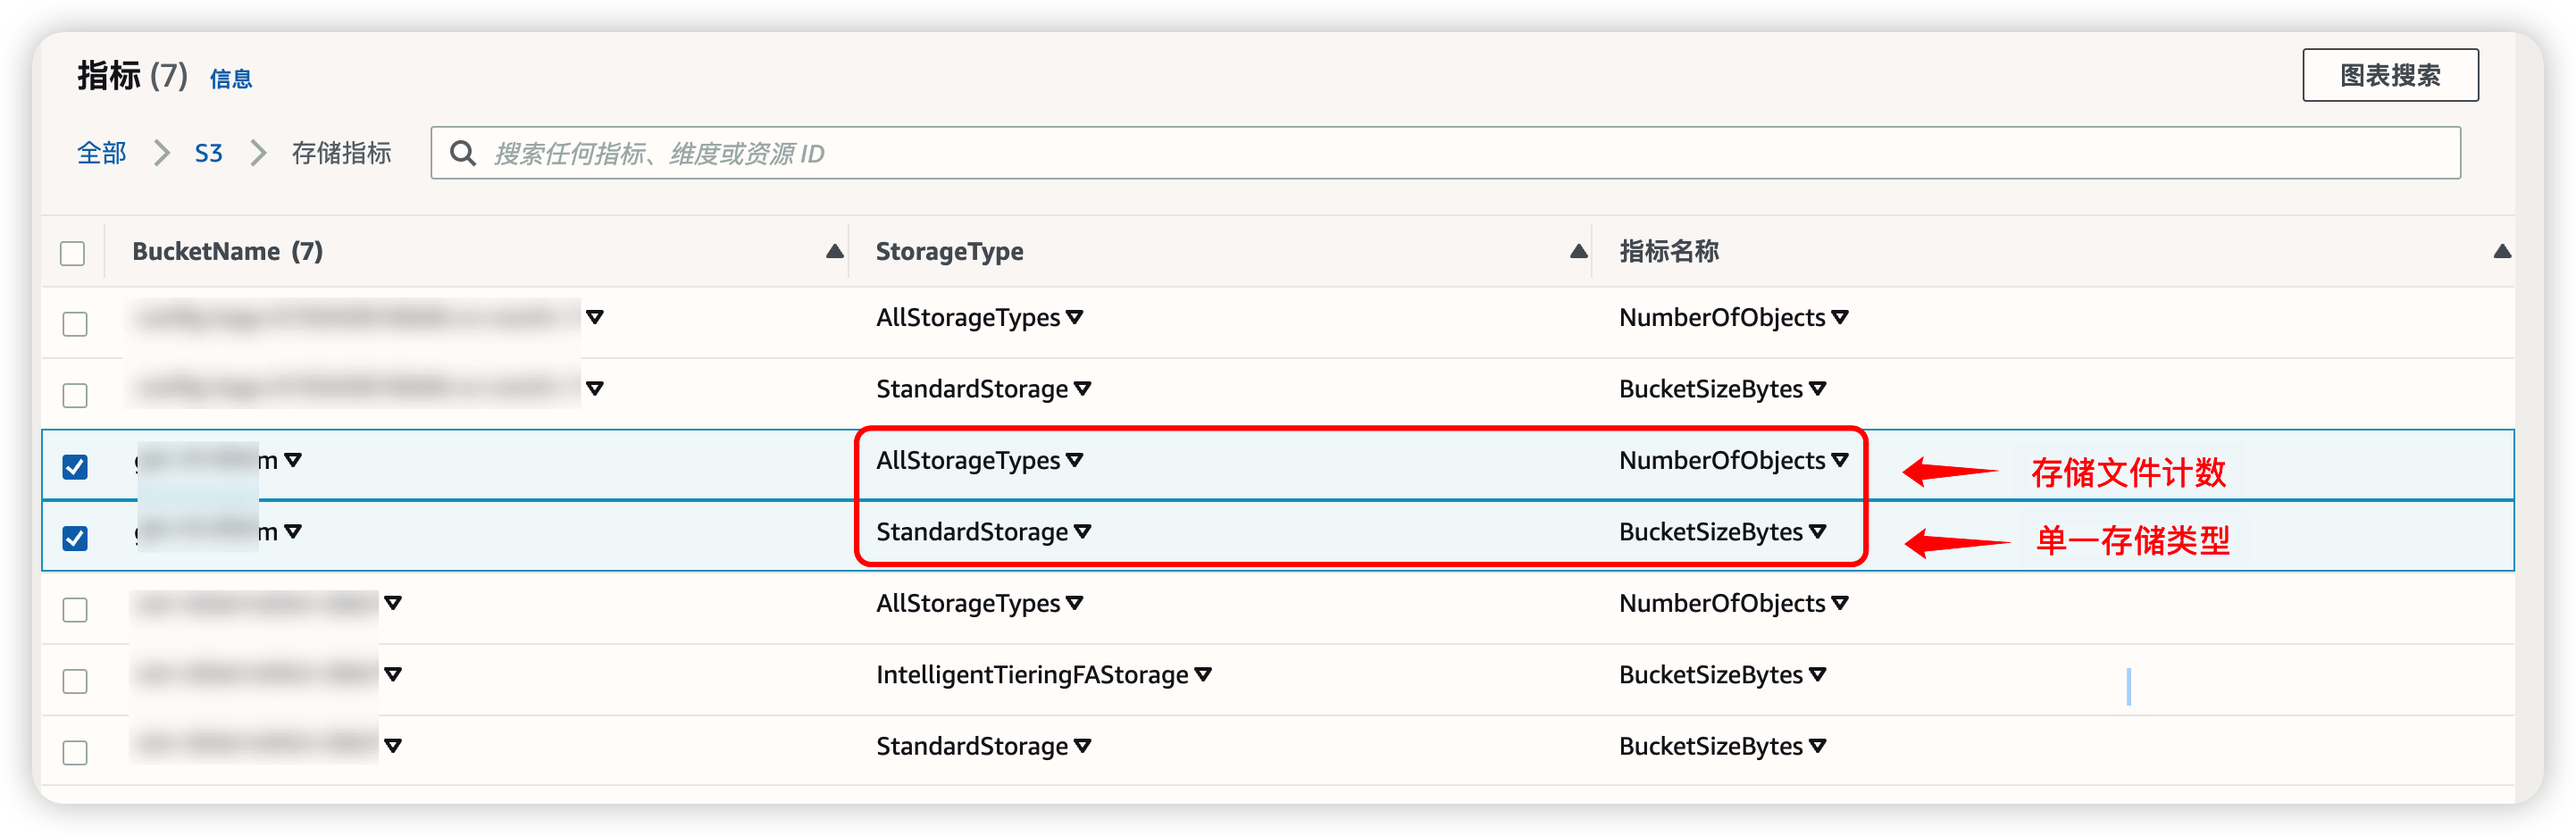Sort by BucketName column arrow
This screenshot has width=2576, height=836.
coord(834,251)
